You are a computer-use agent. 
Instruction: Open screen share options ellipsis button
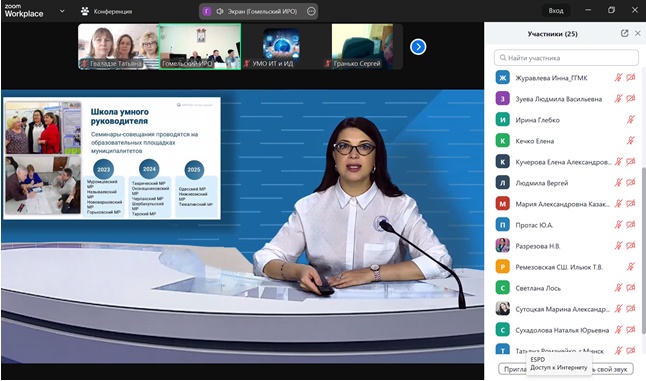click(311, 12)
